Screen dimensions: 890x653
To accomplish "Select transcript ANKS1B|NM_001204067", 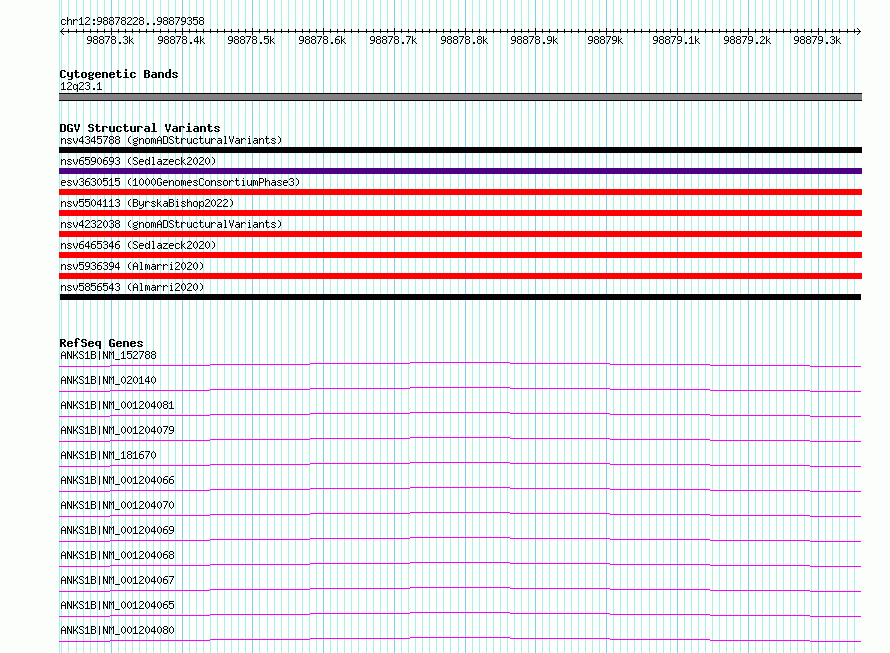I will pyautogui.click(x=117, y=580).
